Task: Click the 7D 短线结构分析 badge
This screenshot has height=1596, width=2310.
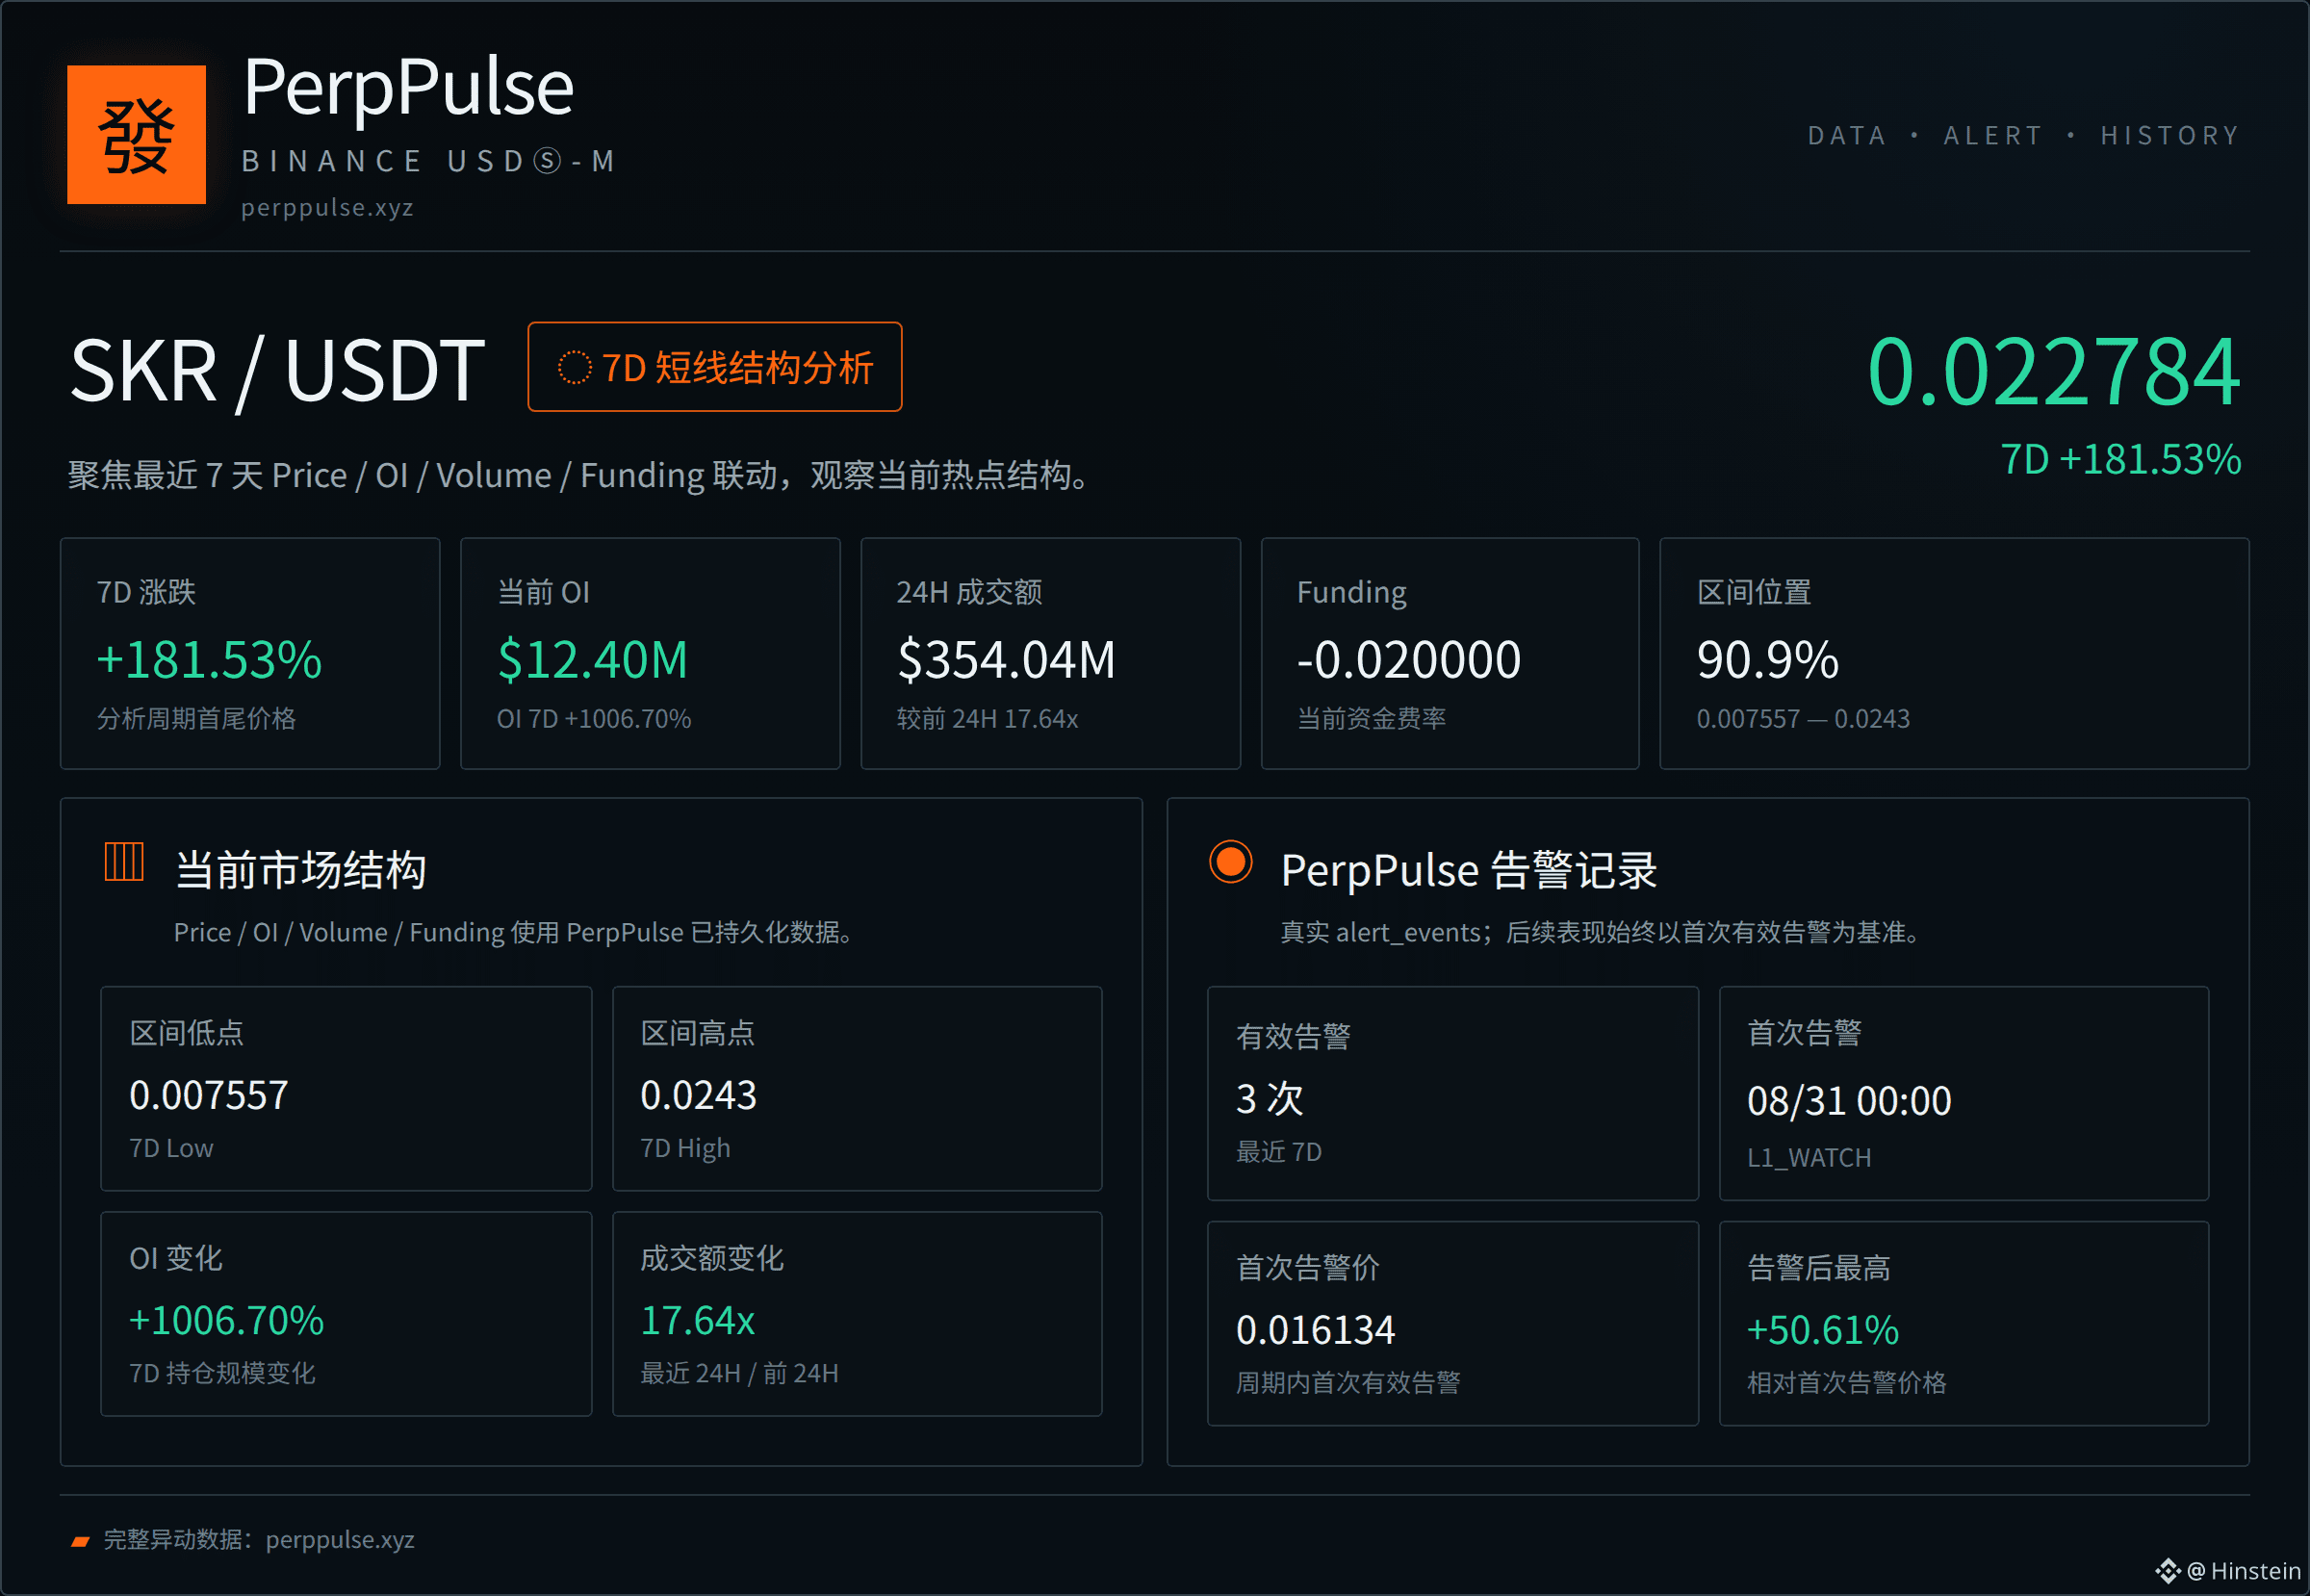Action: [715, 367]
